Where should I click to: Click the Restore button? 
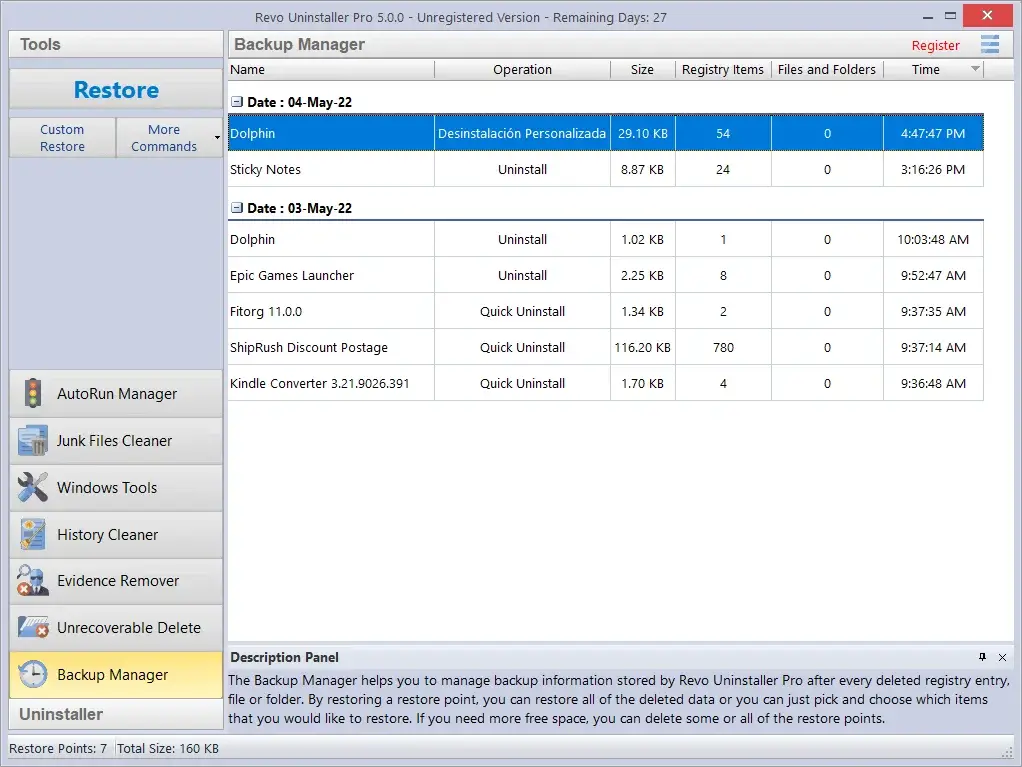click(115, 90)
